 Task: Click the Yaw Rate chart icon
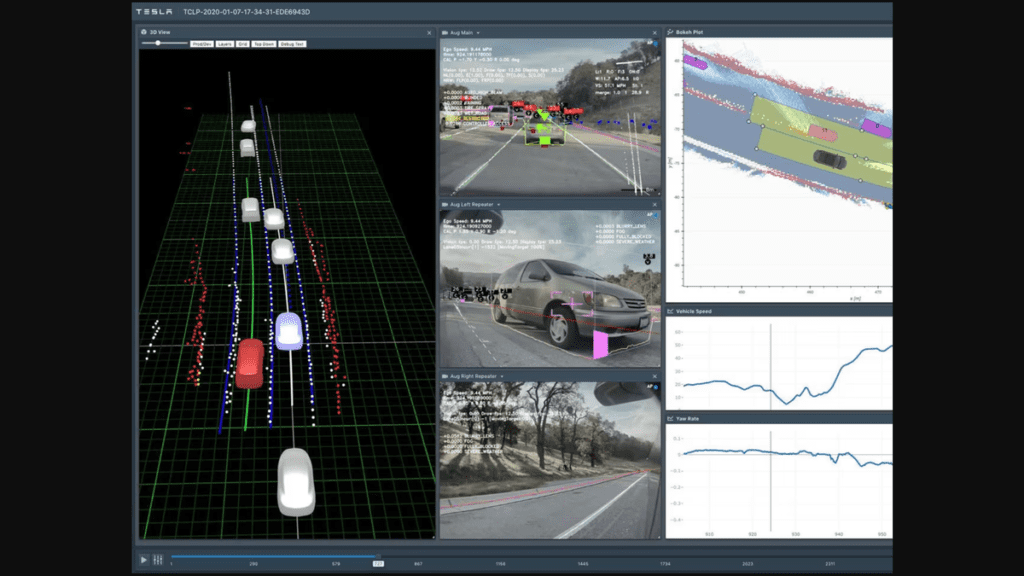[x=670, y=418]
